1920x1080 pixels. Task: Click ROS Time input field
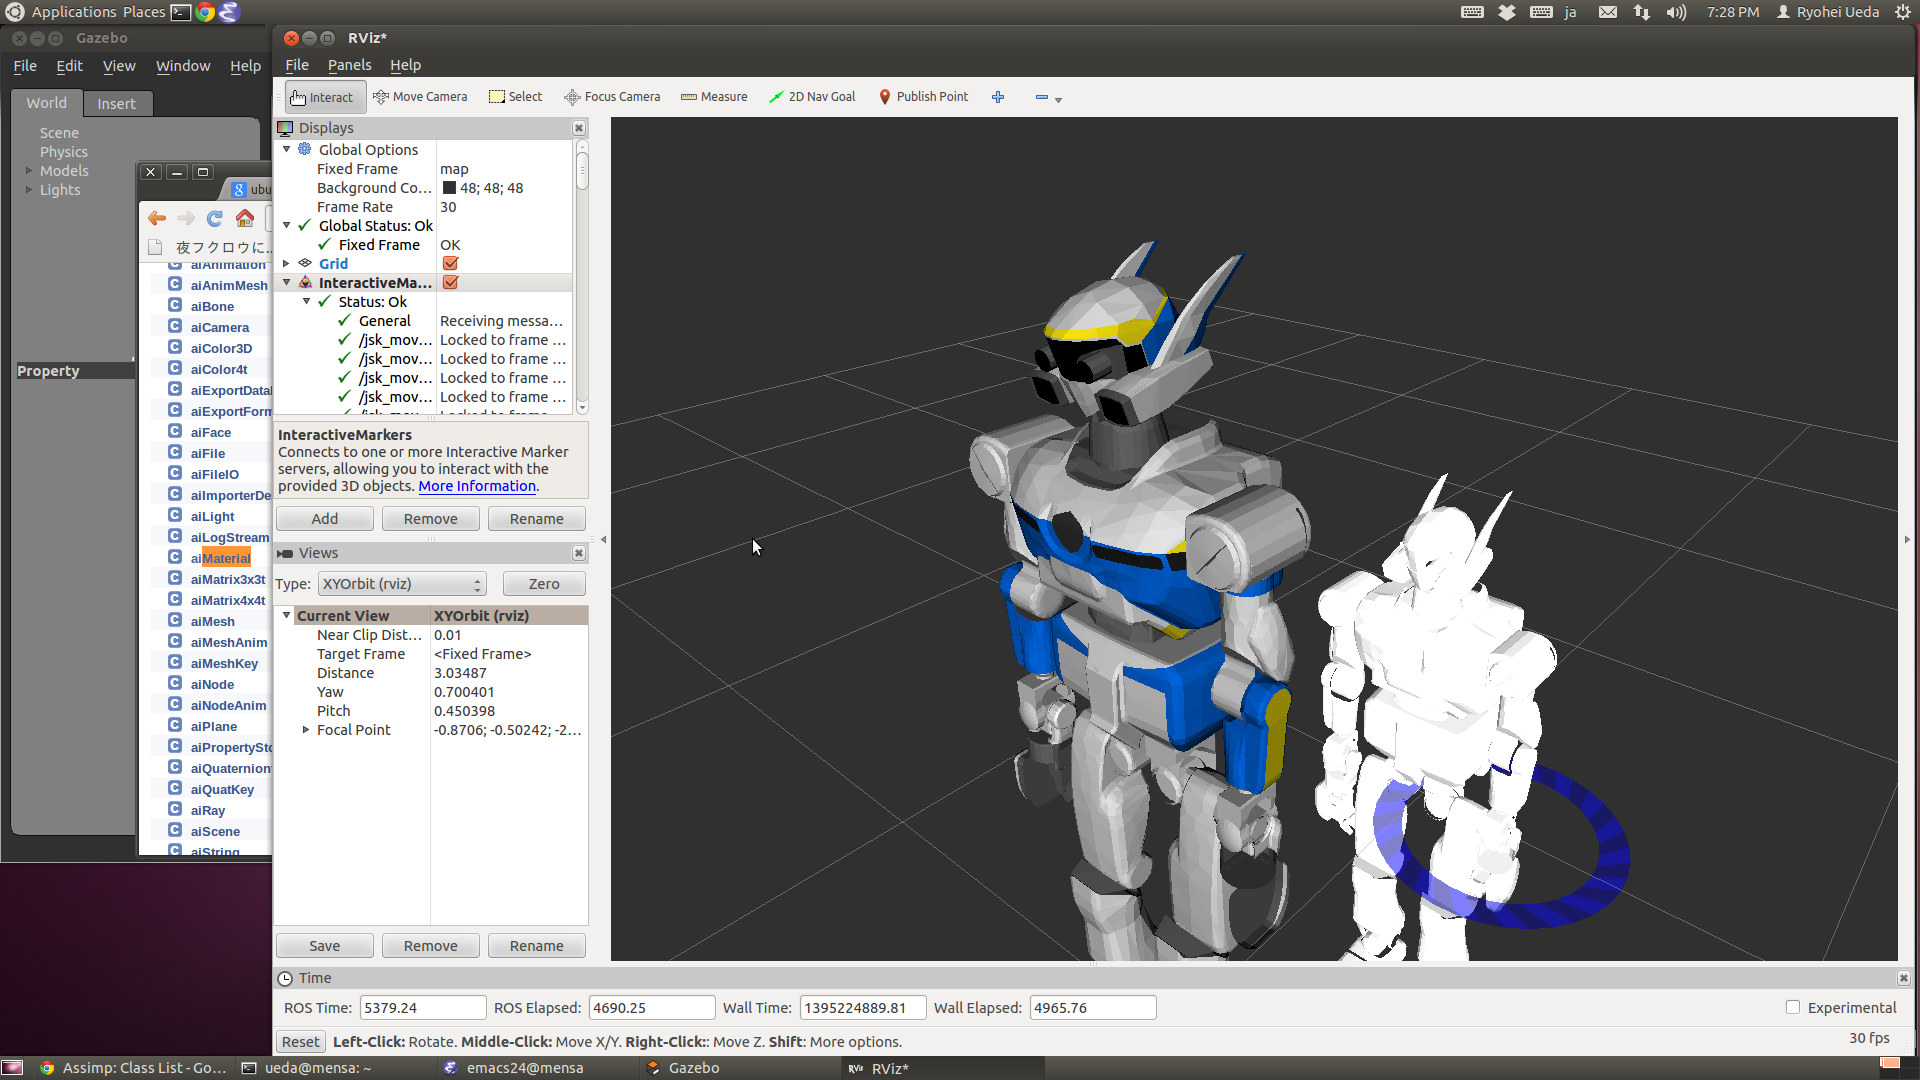[421, 1007]
